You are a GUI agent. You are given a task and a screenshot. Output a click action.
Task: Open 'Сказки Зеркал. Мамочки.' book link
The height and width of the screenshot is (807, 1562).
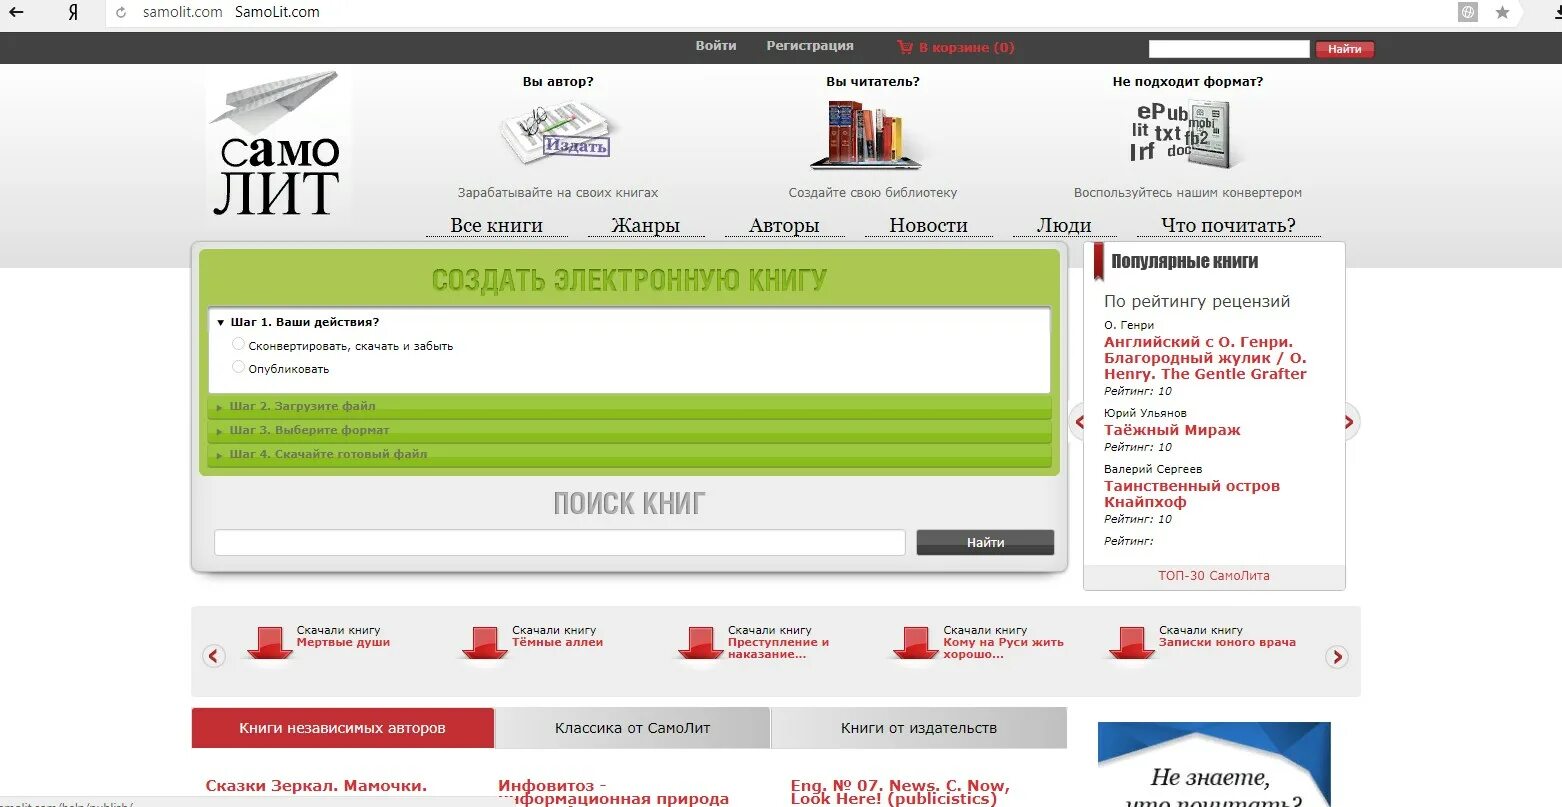(316, 786)
